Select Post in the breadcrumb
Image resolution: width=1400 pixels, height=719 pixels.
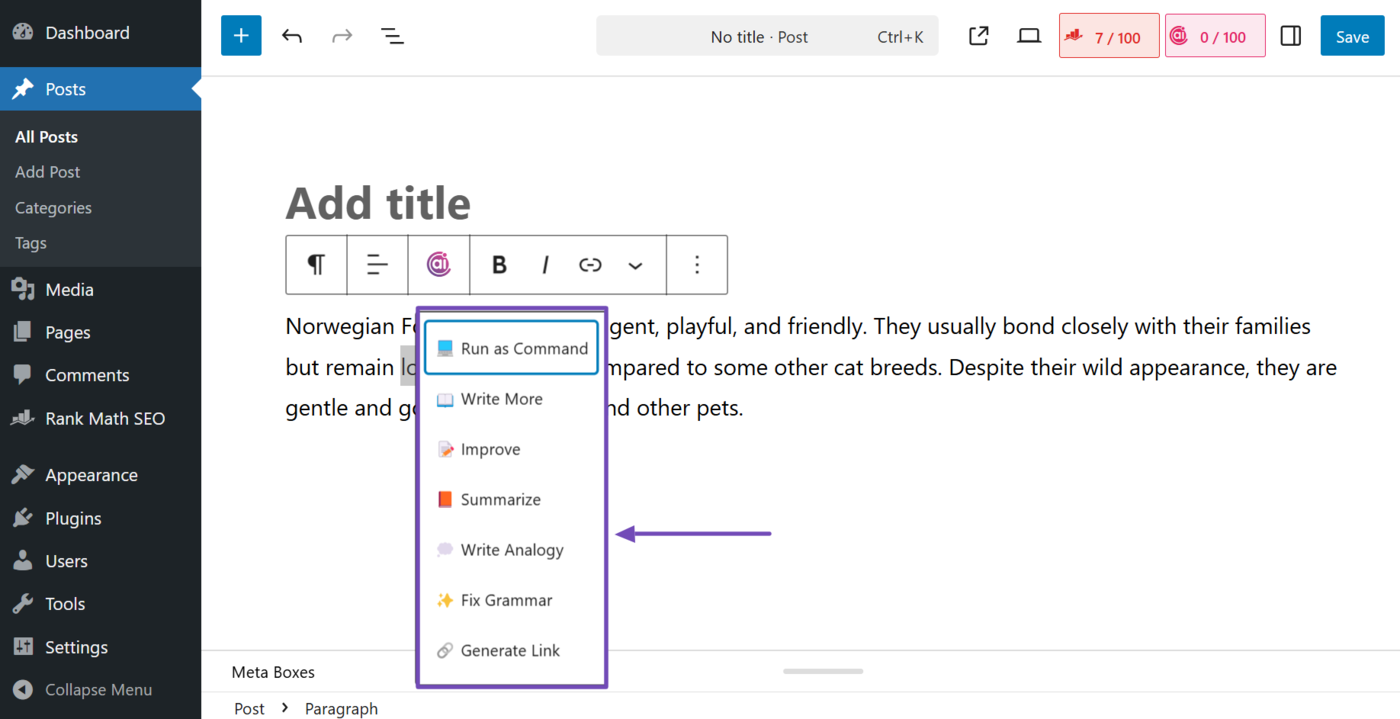249,708
